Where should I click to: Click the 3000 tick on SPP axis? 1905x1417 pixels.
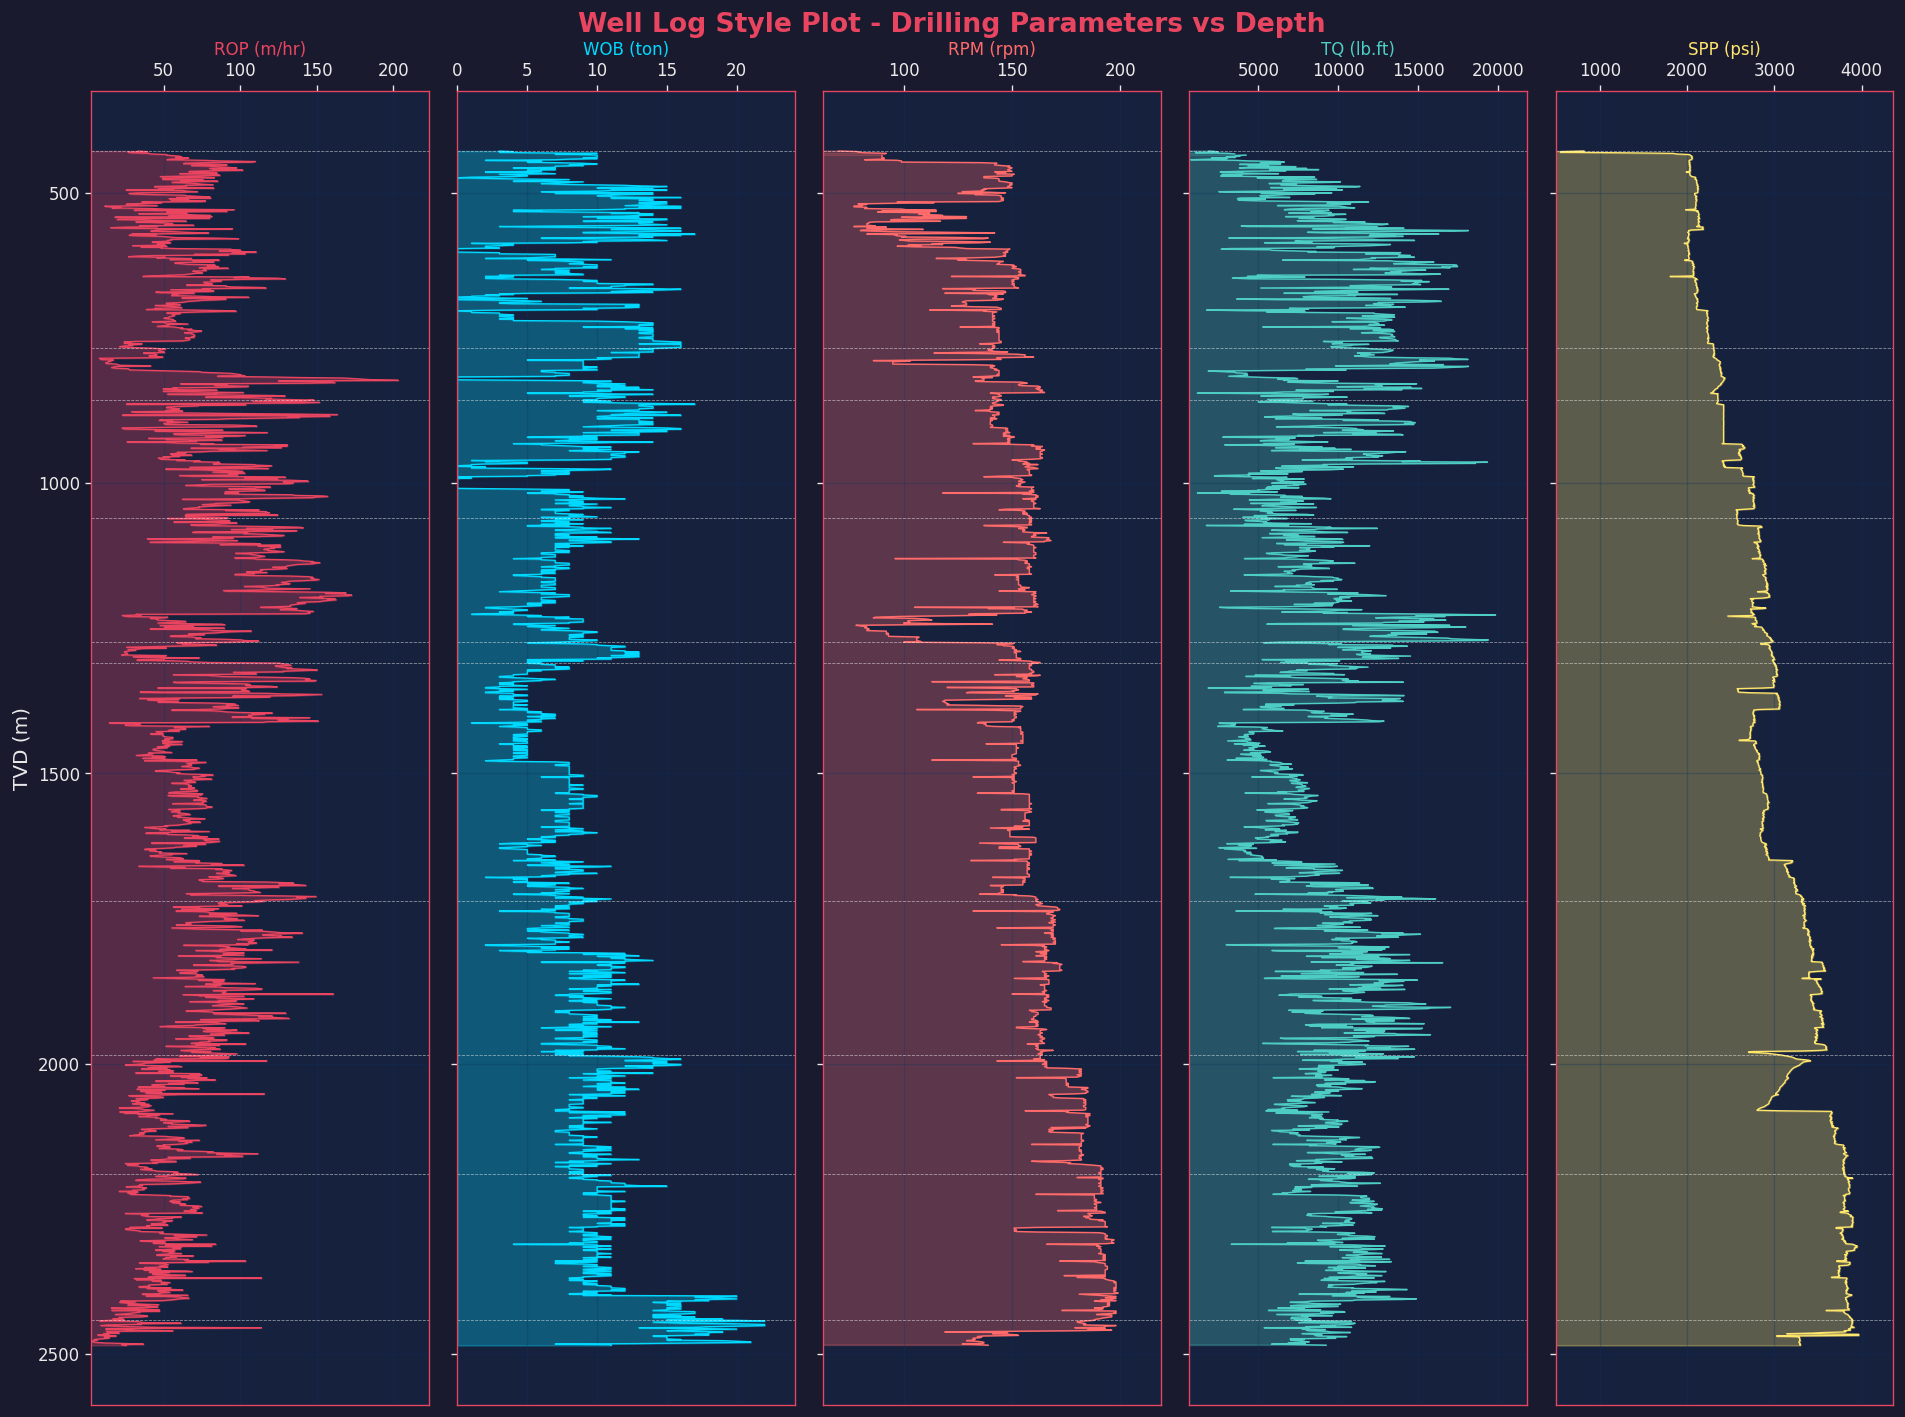[1775, 71]
